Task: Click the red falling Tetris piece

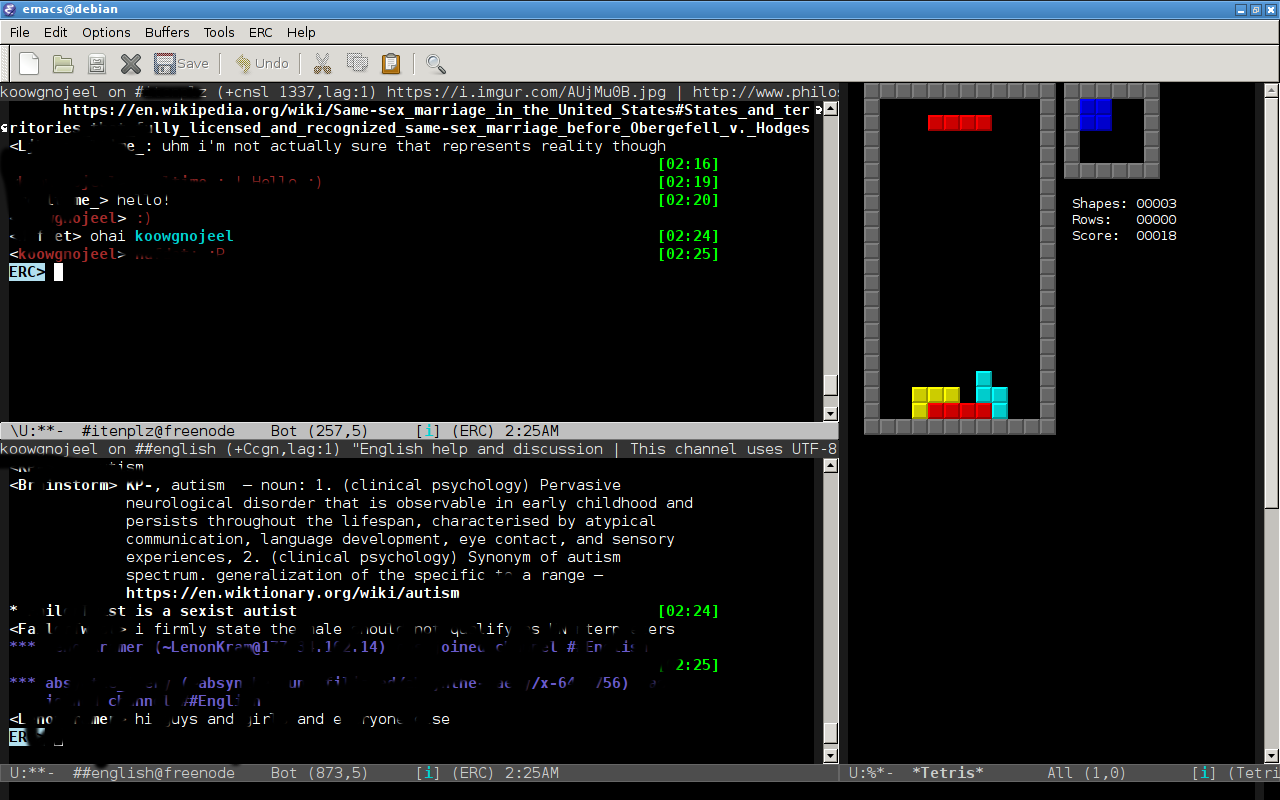Action: click(960, 123)
